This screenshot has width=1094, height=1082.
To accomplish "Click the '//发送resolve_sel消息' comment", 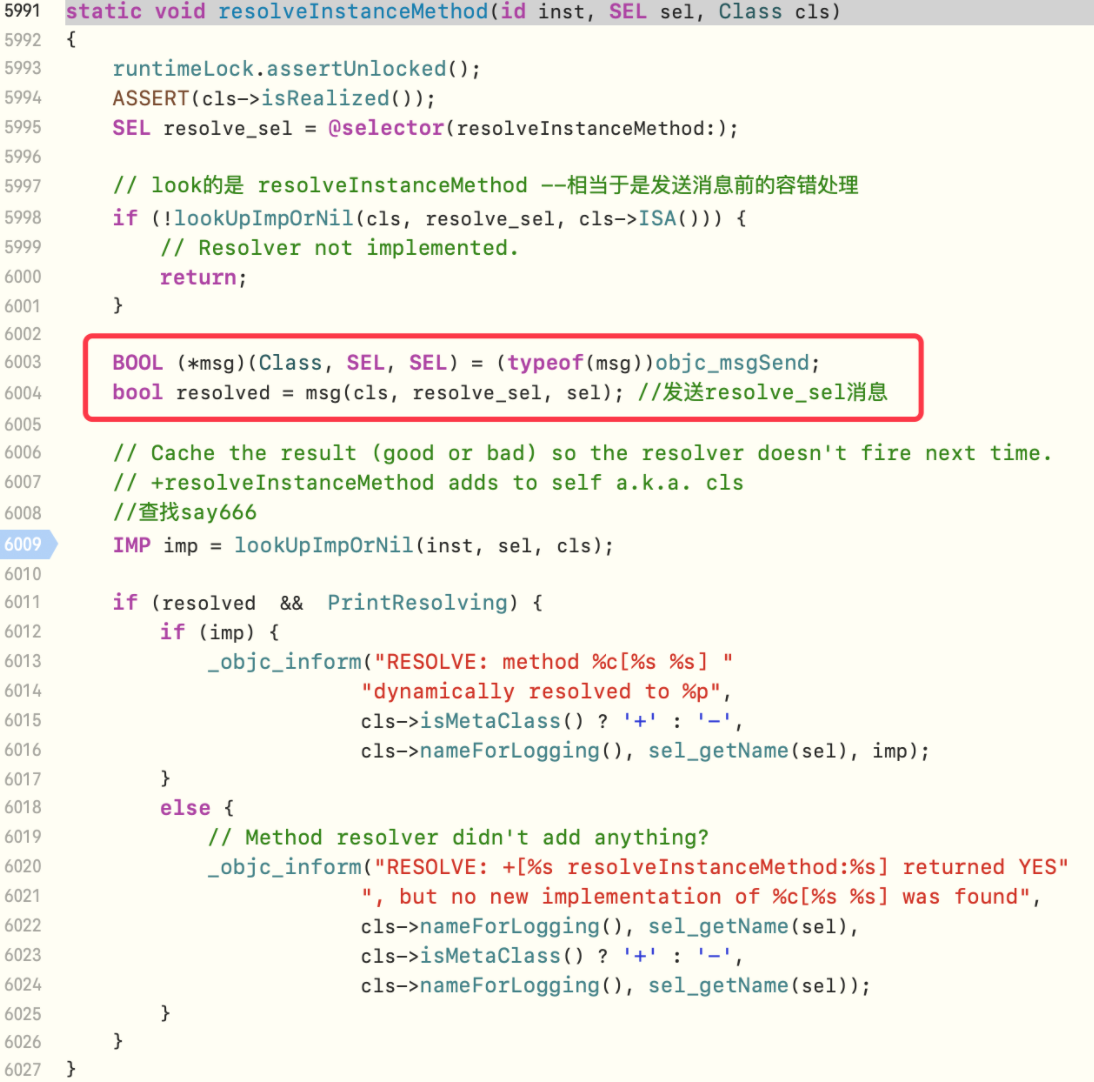I will 763,392.
